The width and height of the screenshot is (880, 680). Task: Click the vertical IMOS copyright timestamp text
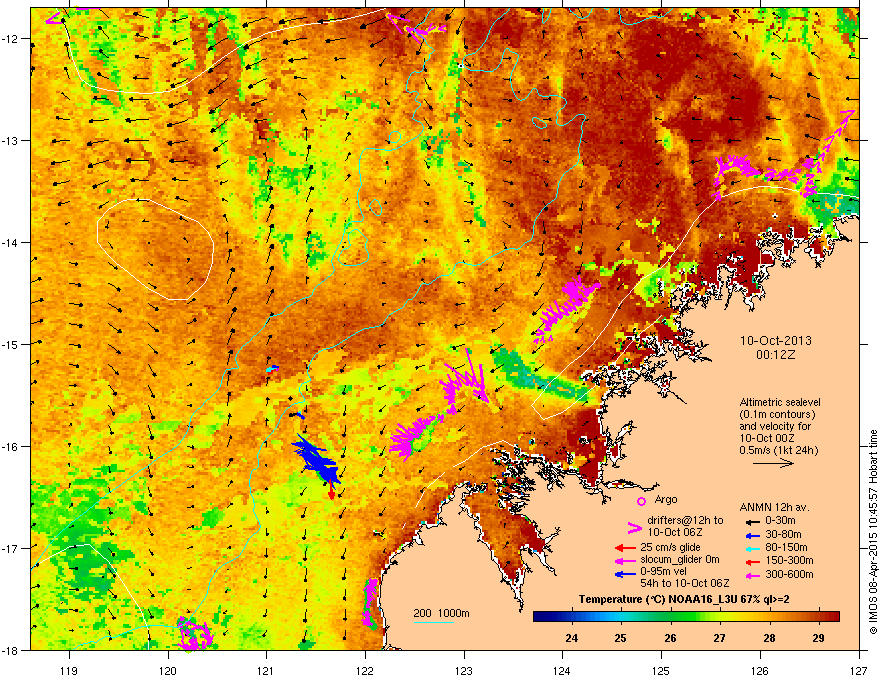pos(873,532)
